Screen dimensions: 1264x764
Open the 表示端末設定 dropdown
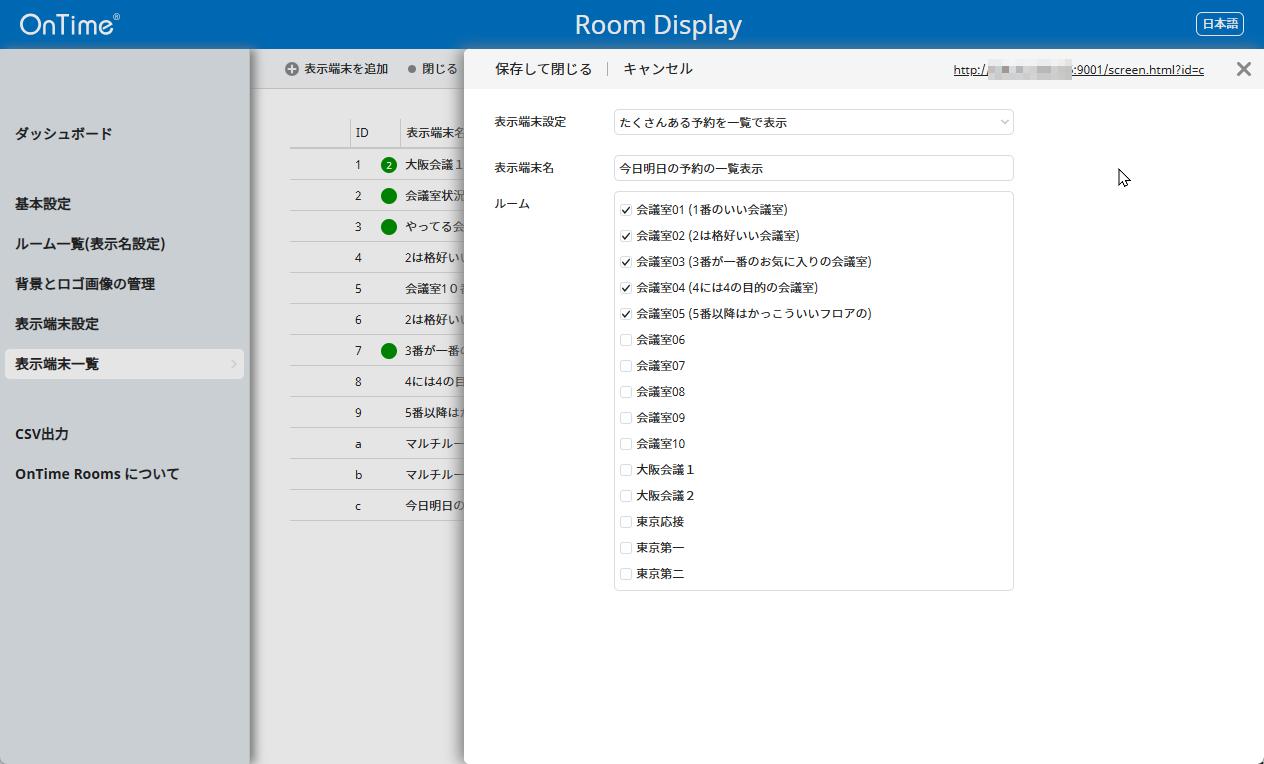(x=813, y=122)
